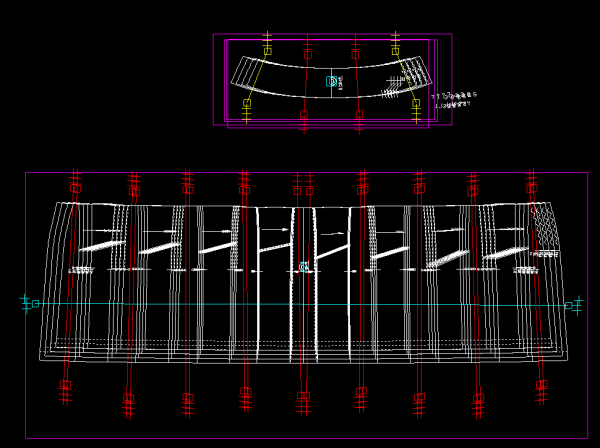Select the bottom-right red square marker of lower drawing
The image size is (600, 448).
[541, 385]
